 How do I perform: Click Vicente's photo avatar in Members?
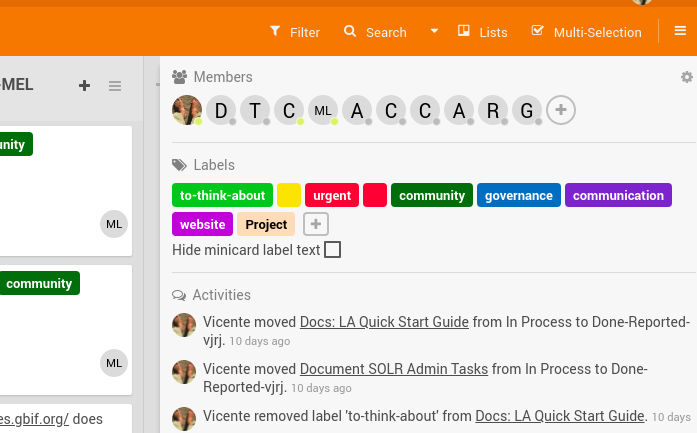click(x=187, y=110)
